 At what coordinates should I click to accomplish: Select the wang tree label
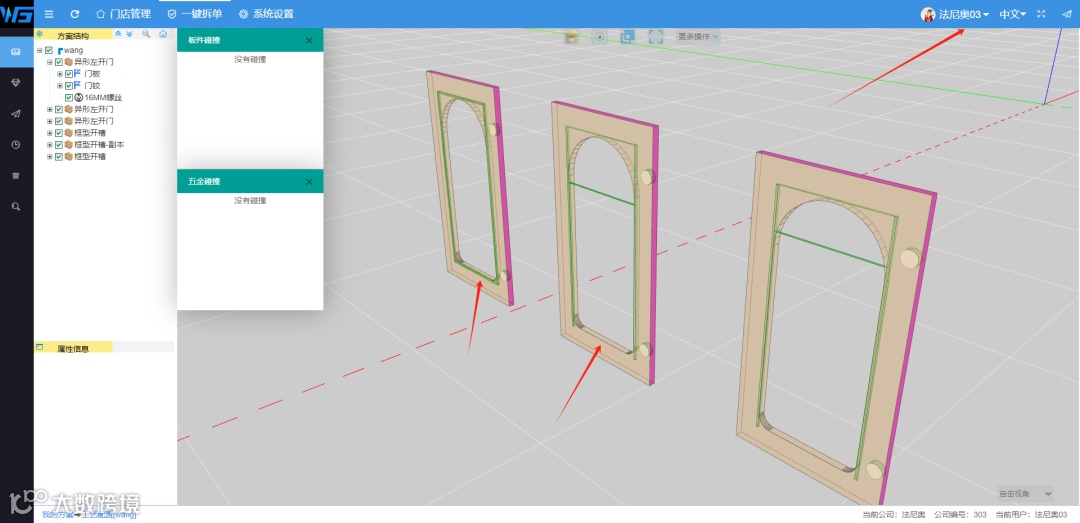(73, 50)
